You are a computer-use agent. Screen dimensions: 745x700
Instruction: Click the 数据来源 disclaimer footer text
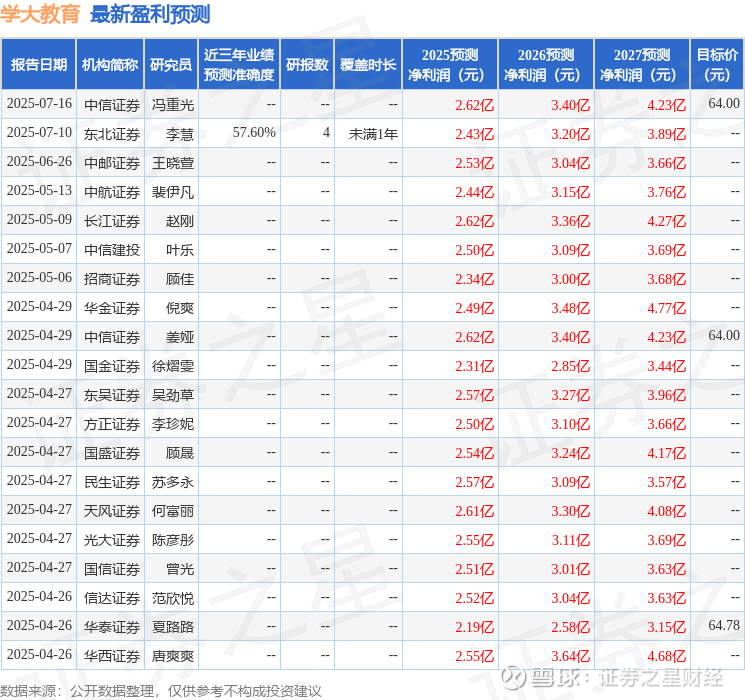point(161,691)
